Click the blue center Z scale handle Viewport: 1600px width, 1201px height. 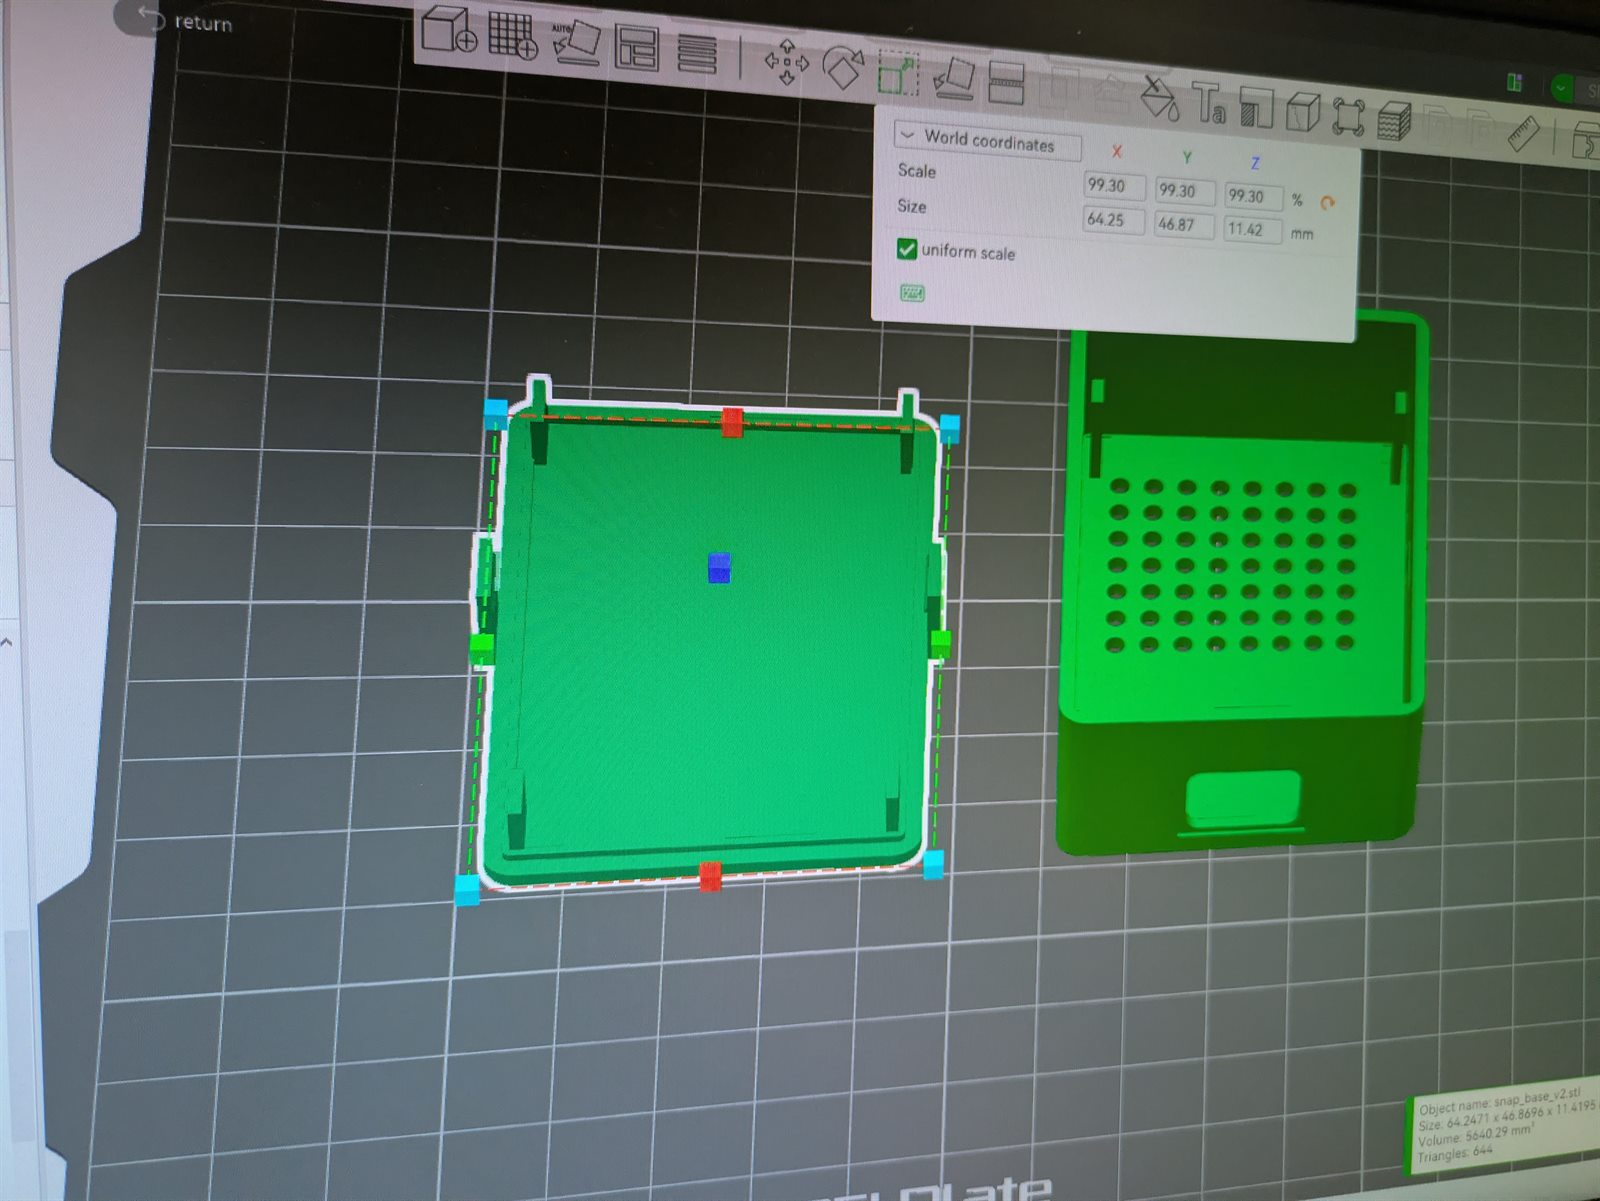coord(718,567)
